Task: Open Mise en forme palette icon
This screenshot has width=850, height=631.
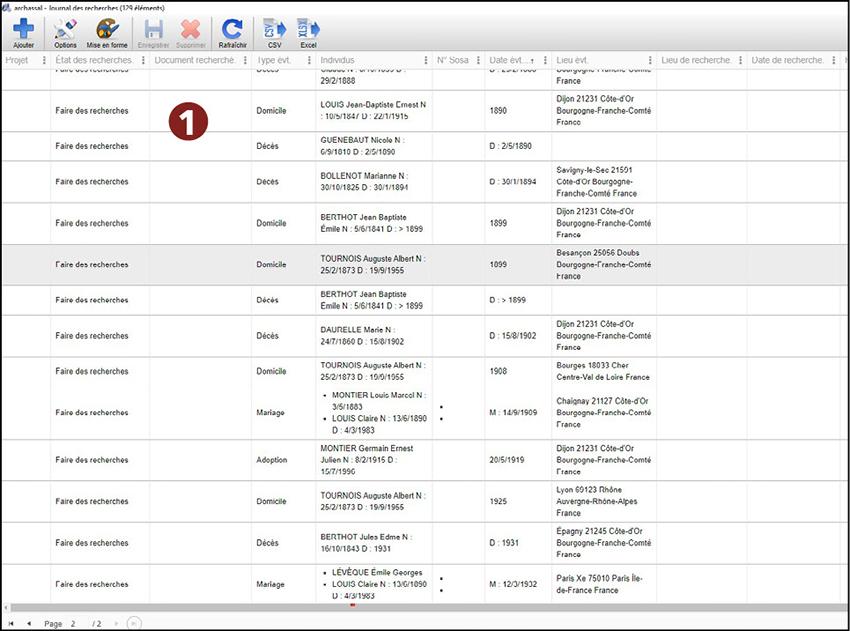Action: point(107,29)
